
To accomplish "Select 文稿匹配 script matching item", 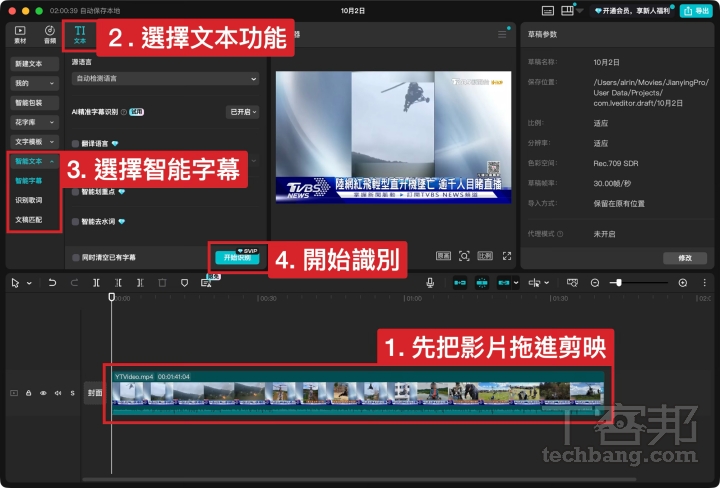I will [28, 220].
